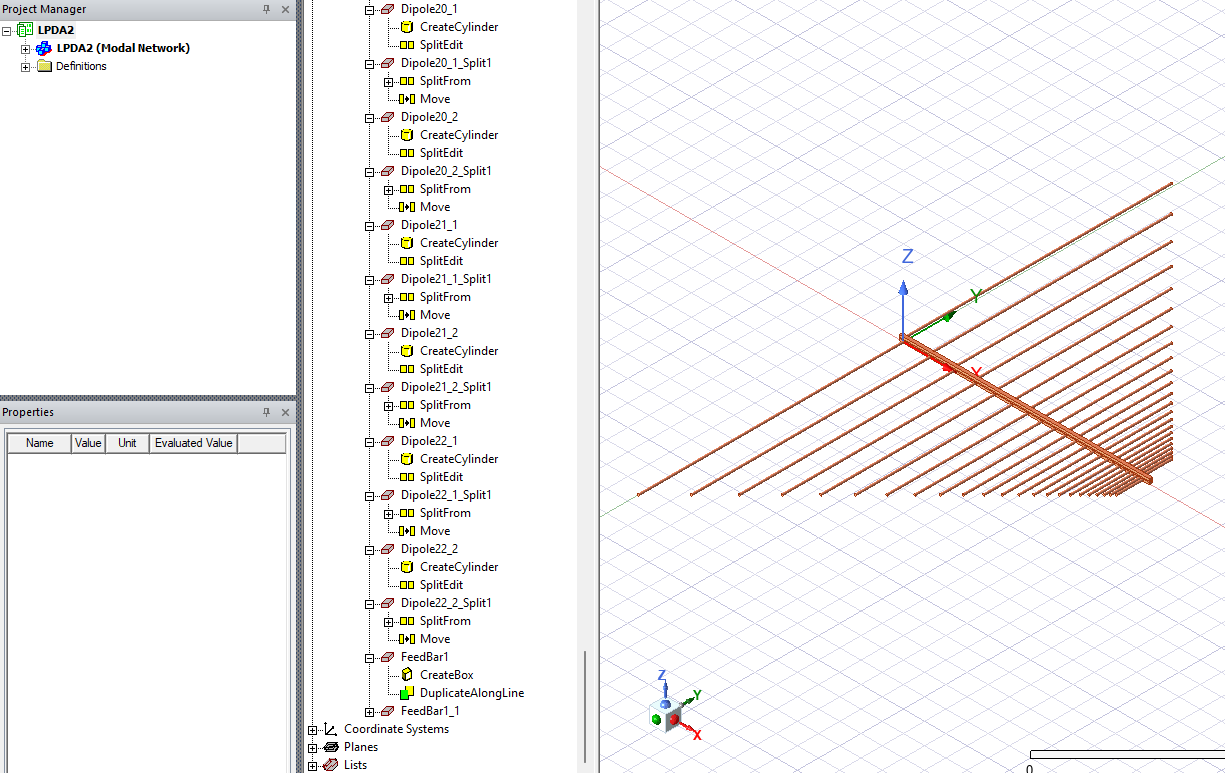
Task: Collapse the Dipole21_1_Split1 node
Action: (x=369, y=279)
